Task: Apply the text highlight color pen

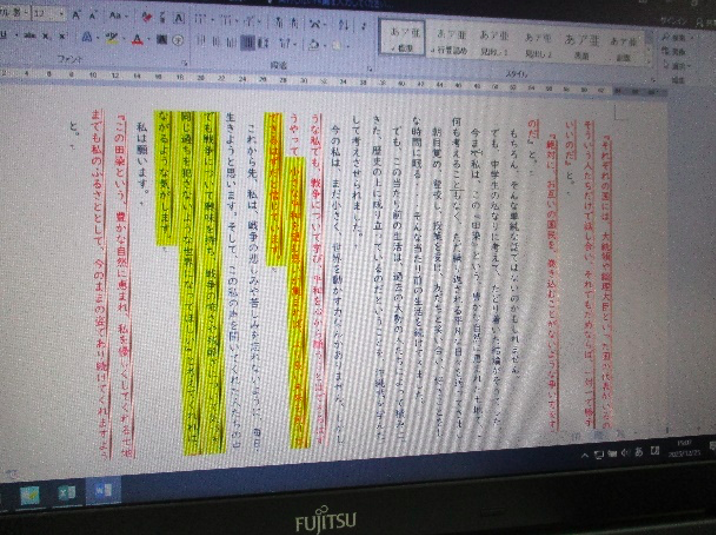Action: tap(111, 38)
